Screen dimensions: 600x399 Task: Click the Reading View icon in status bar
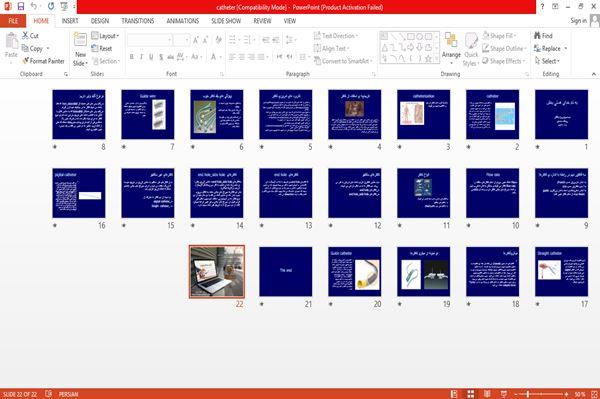487,394
